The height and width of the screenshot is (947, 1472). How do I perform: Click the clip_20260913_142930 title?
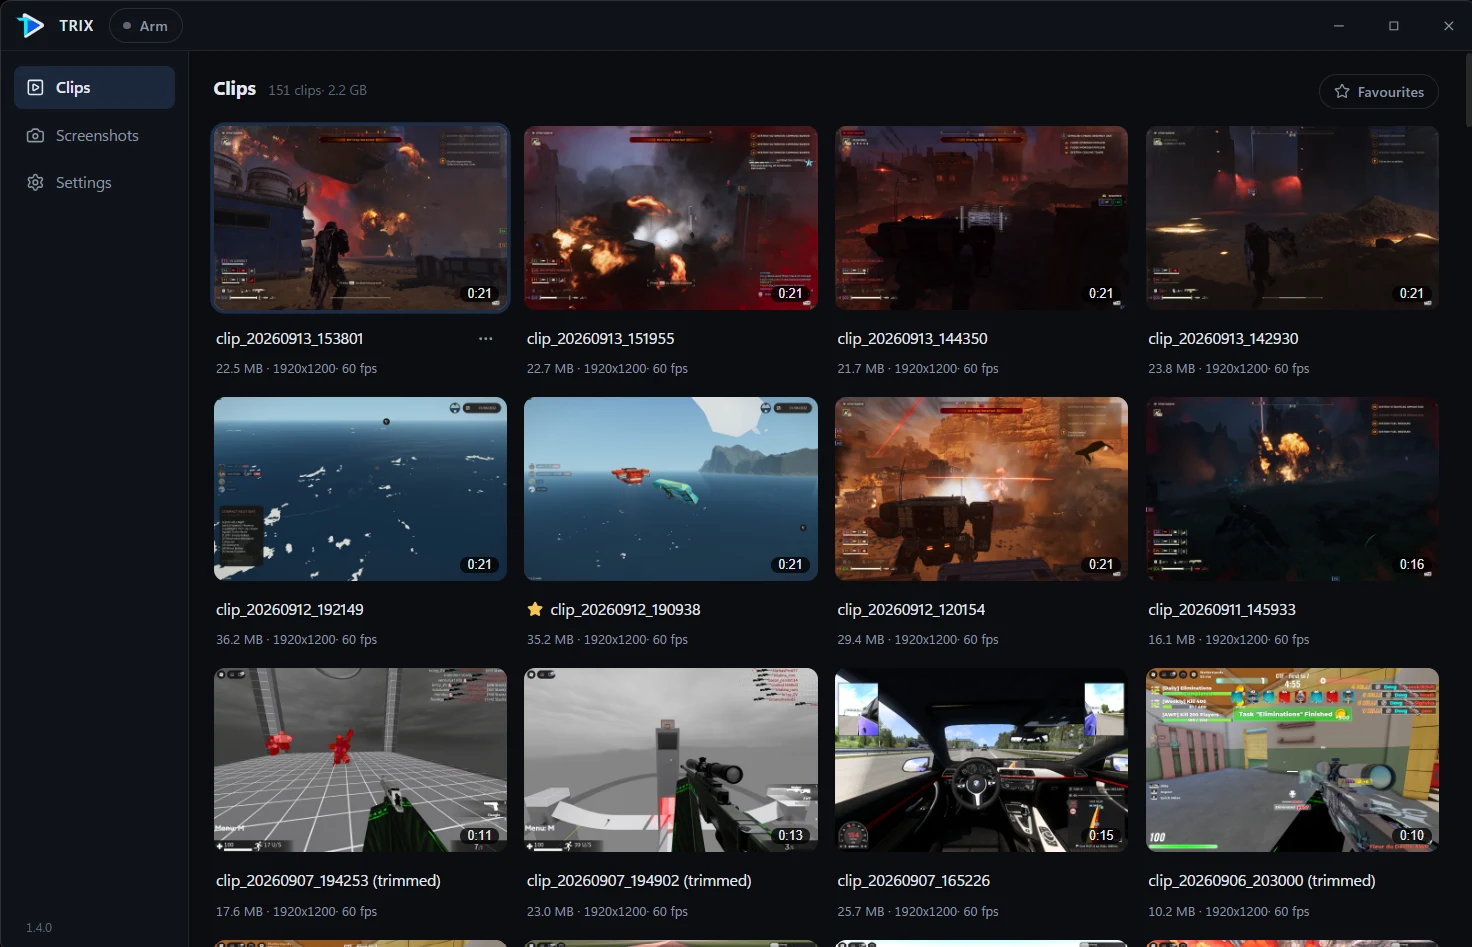tap(1223, 339)
